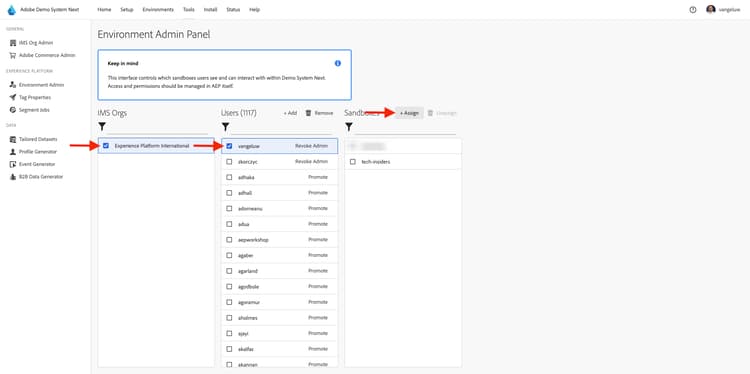Image resolution: width=750 pixels, height=374 pixels.
Task: Click the user avatar icon
Action: point(711,10)
